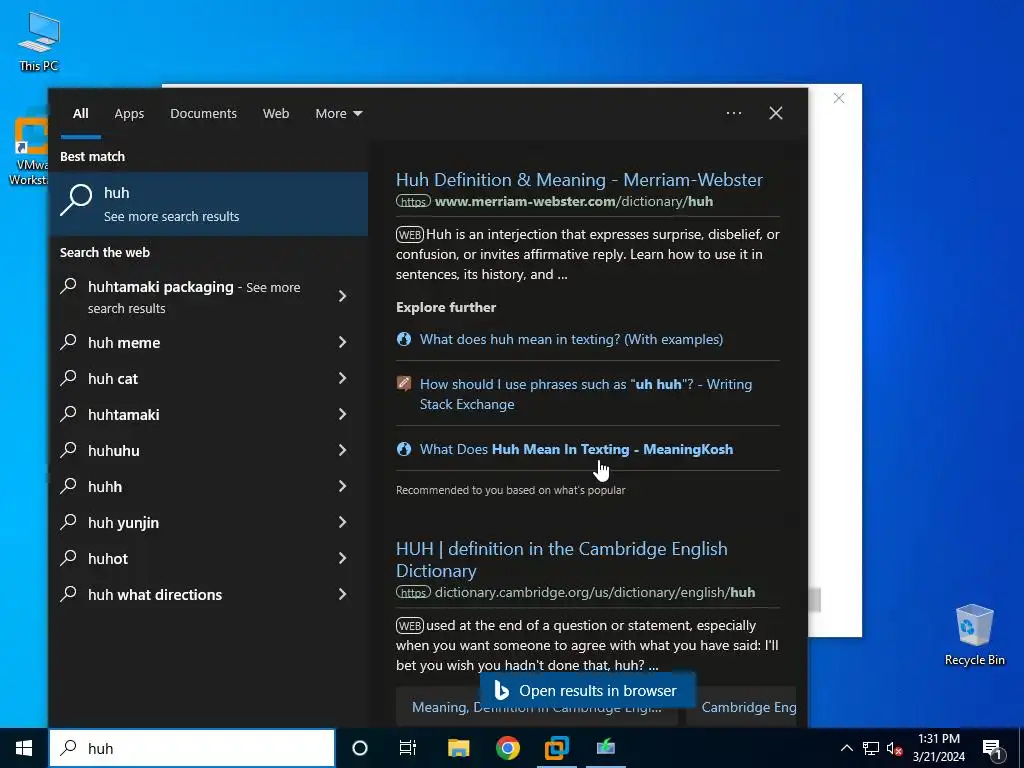Open Task View from the taskbar
The width and height of the screenshot is (1024, 768).
(408, 748)
